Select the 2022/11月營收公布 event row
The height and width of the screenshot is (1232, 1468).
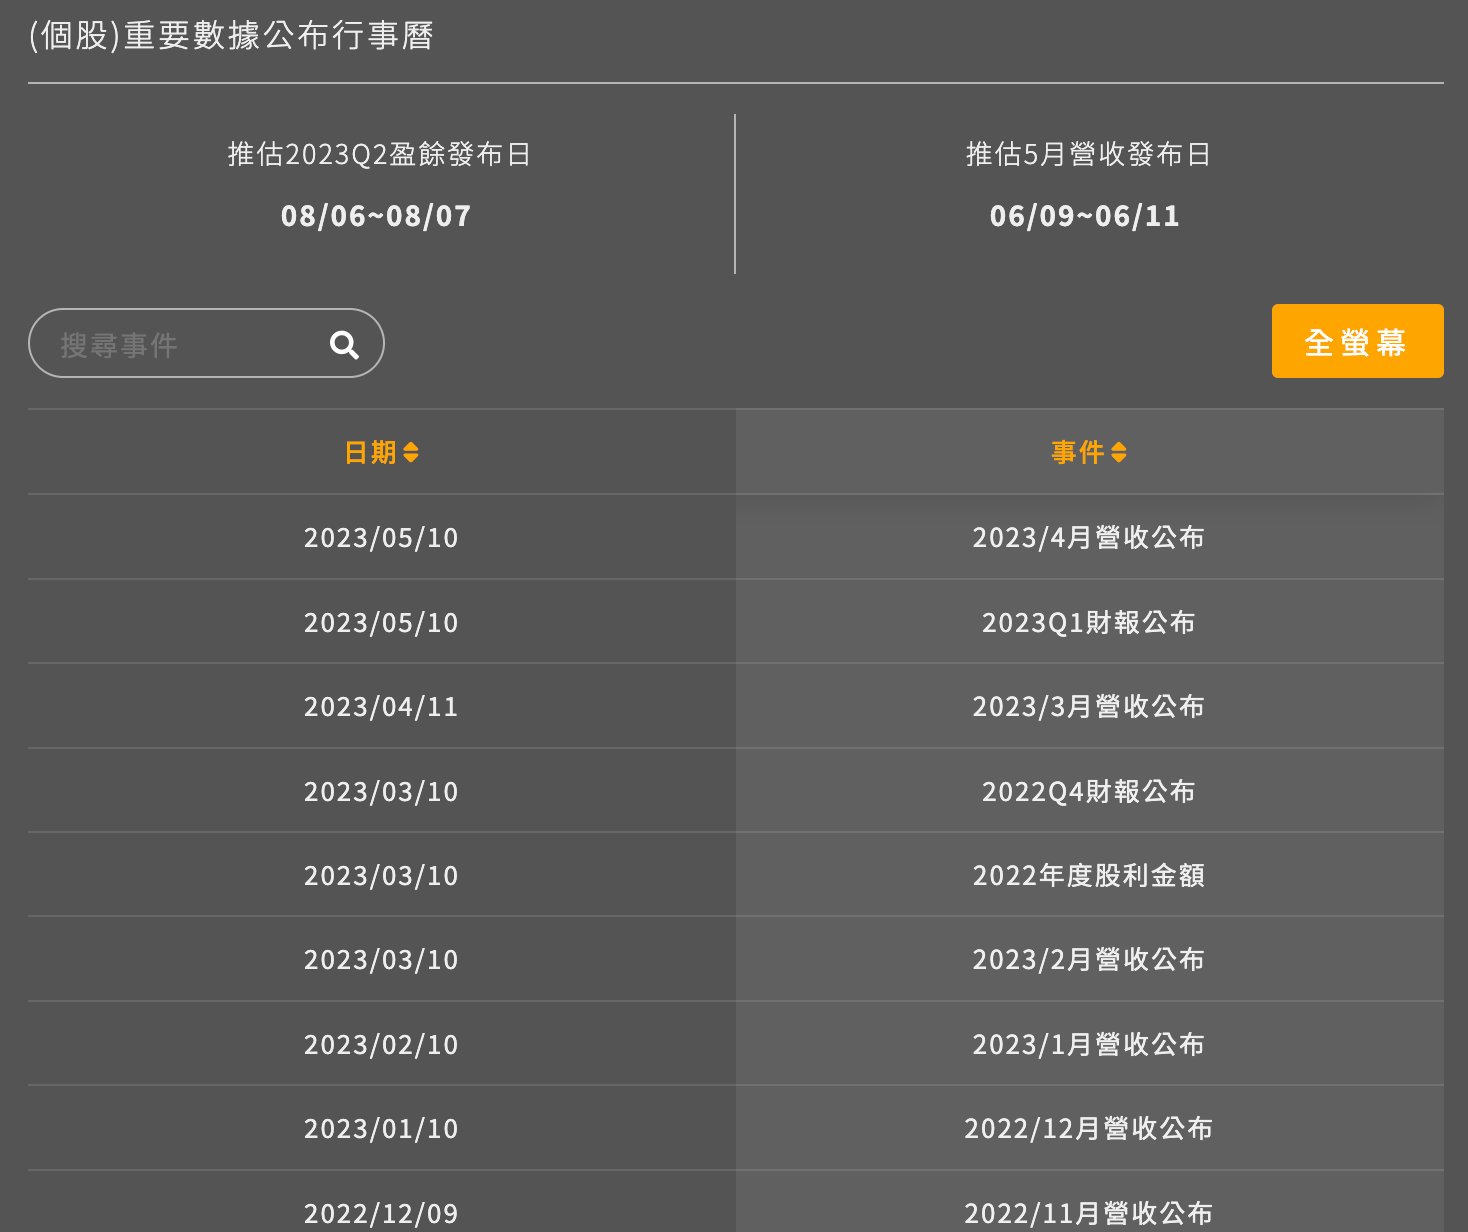coord(1088,1213)
